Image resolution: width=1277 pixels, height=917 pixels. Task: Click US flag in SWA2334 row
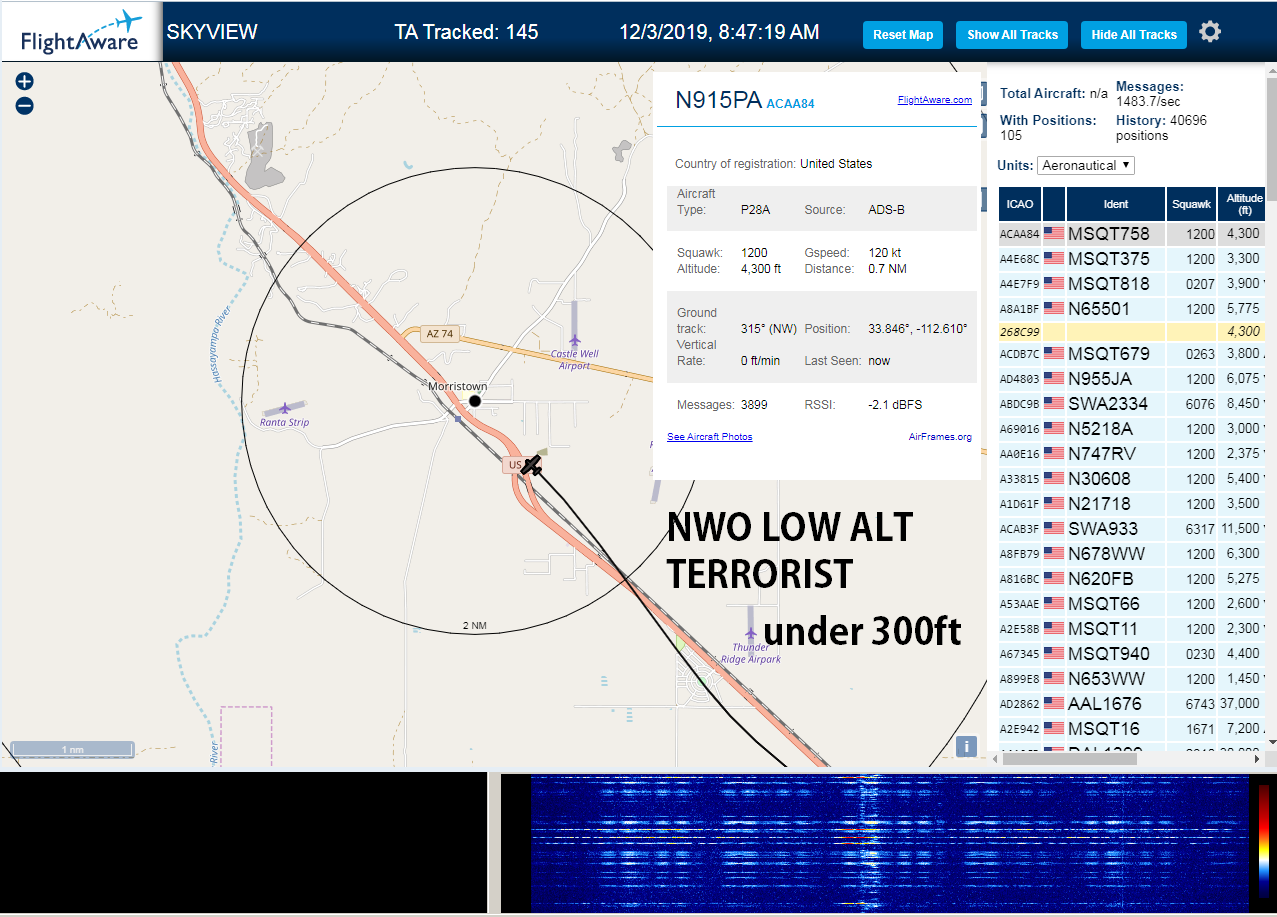point(1054,404)
